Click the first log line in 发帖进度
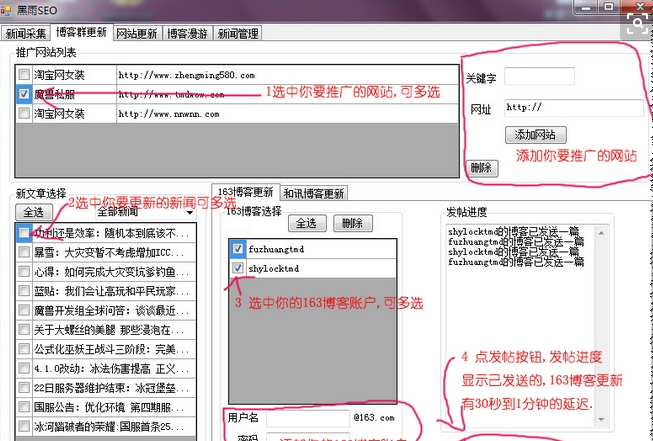653x441 pixels. (513, 231)
